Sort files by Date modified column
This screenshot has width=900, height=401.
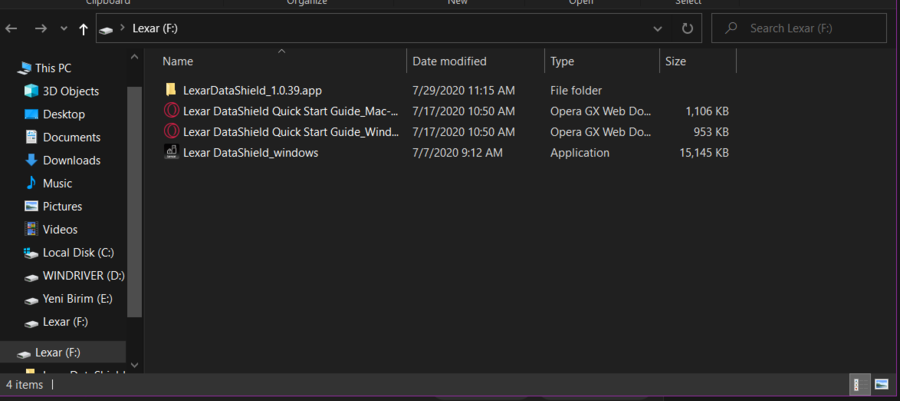[449, 61]
